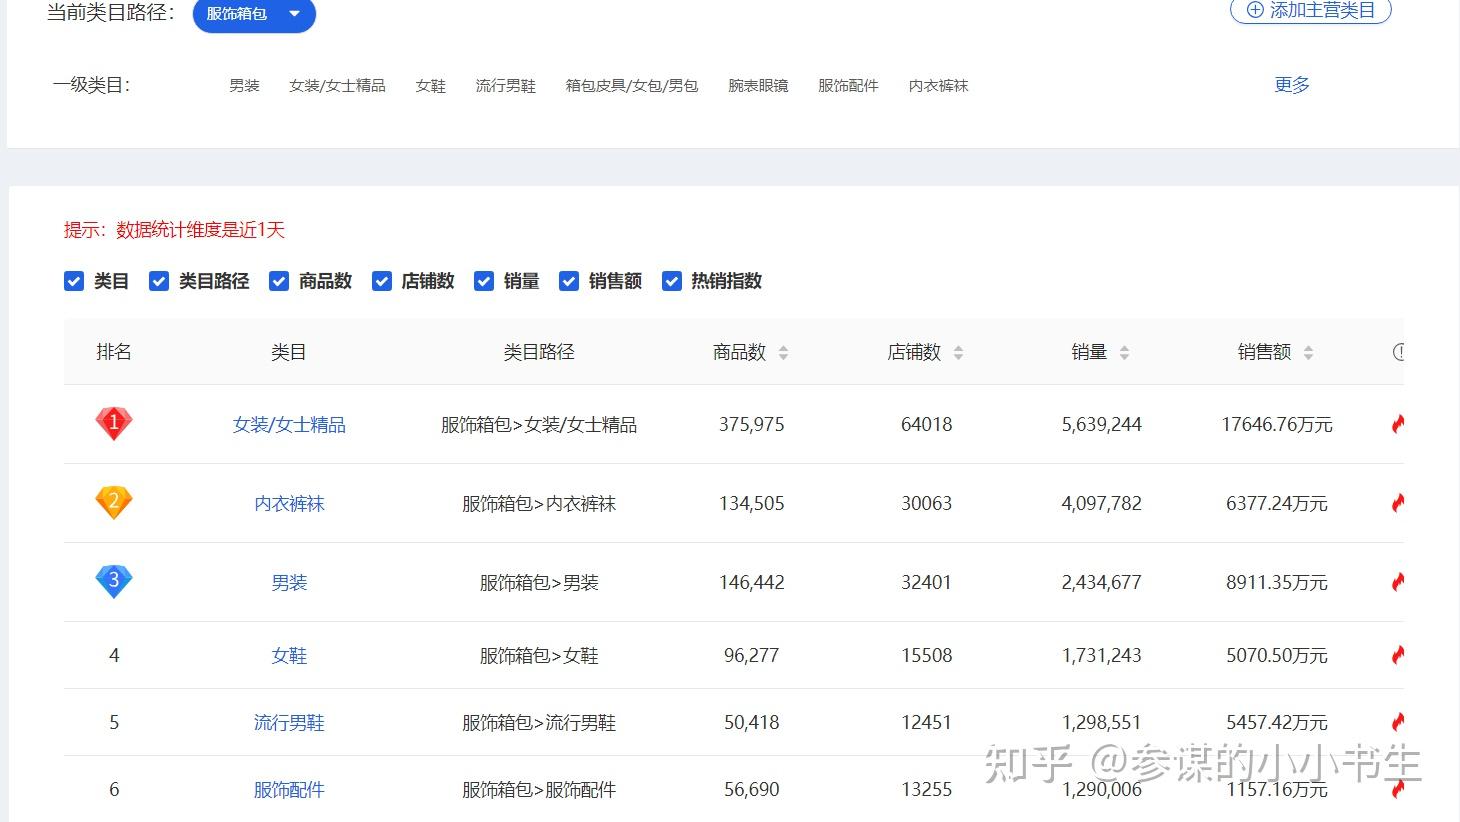Click flame icon in 女鞋 table row

click(1398, 655)
